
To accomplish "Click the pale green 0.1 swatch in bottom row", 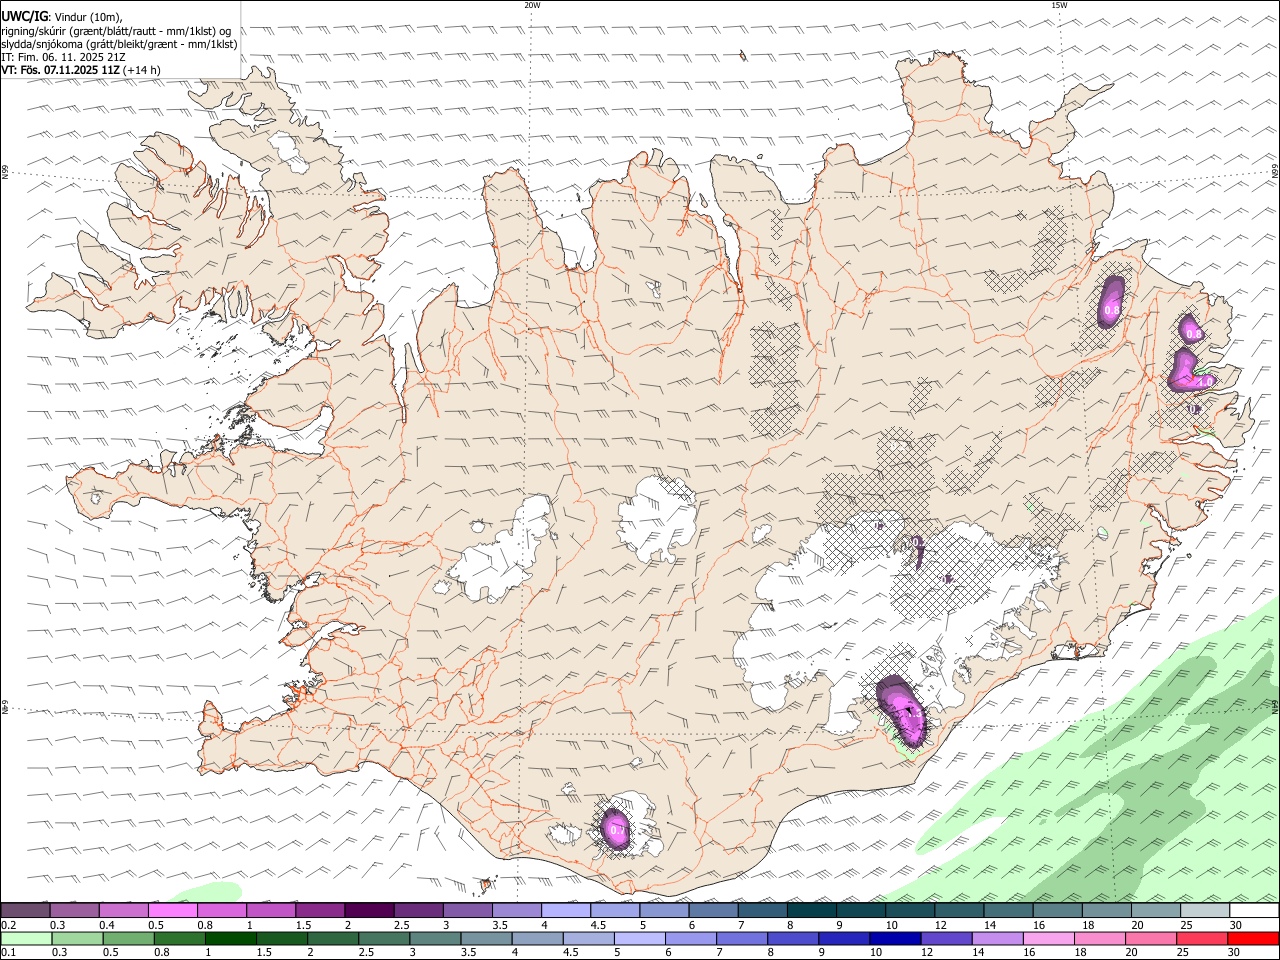I will pos(27,938).
